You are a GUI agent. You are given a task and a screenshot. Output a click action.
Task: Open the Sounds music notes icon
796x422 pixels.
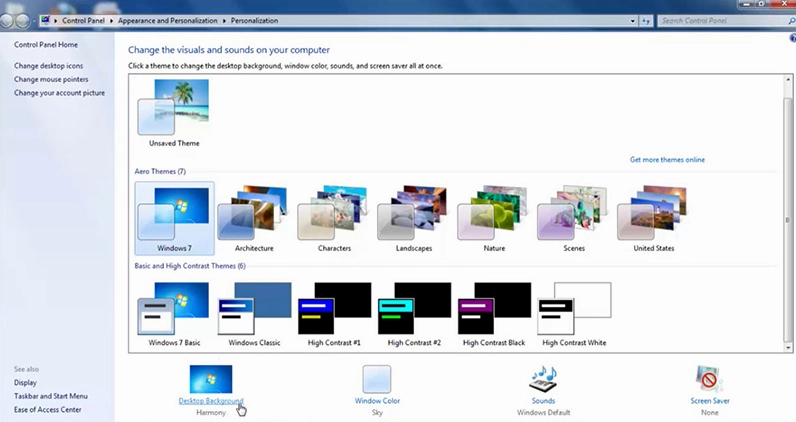(x=543, y=379)
